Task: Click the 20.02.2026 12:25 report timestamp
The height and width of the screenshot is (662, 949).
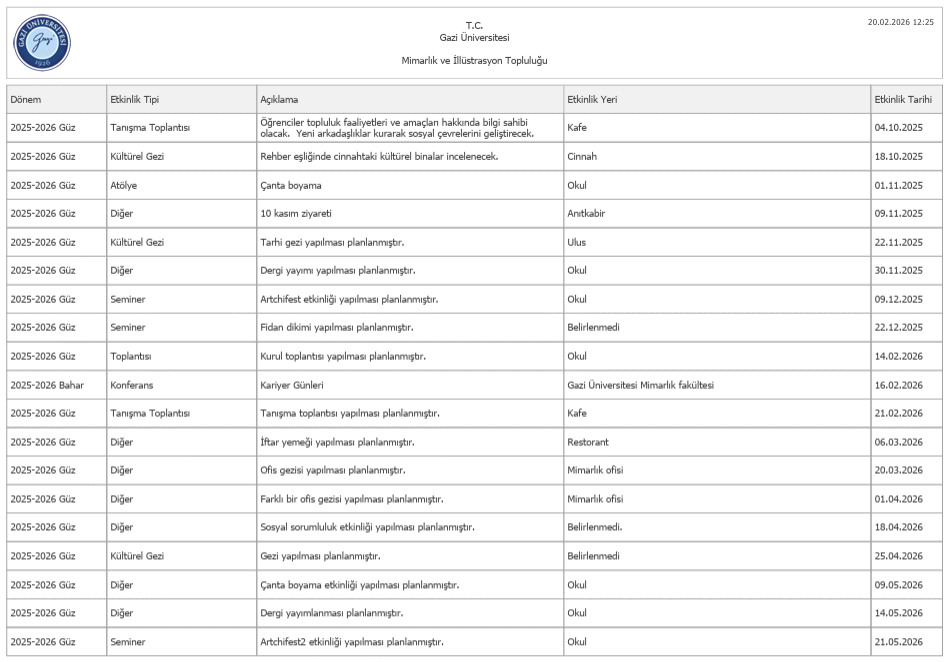Action: pos(905,22)
